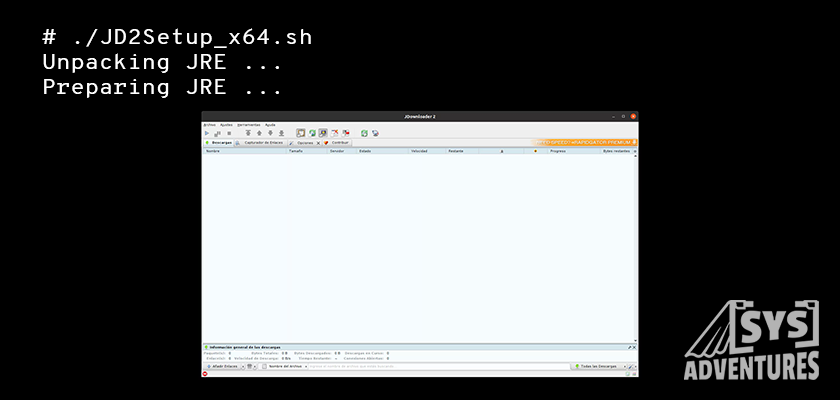Click the update check globe icon
Image resolution: width=840 pixels, height=400 pixels.
point(375,133)
